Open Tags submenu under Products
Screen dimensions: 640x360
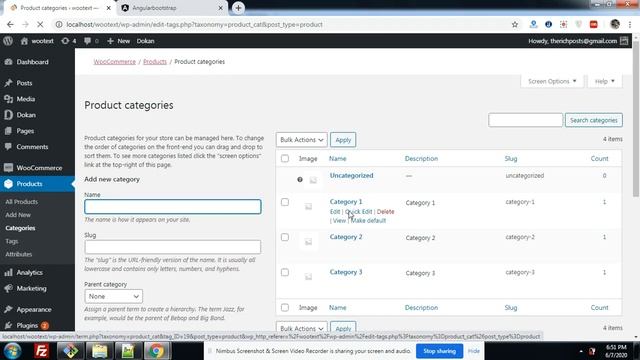[12, 241]
